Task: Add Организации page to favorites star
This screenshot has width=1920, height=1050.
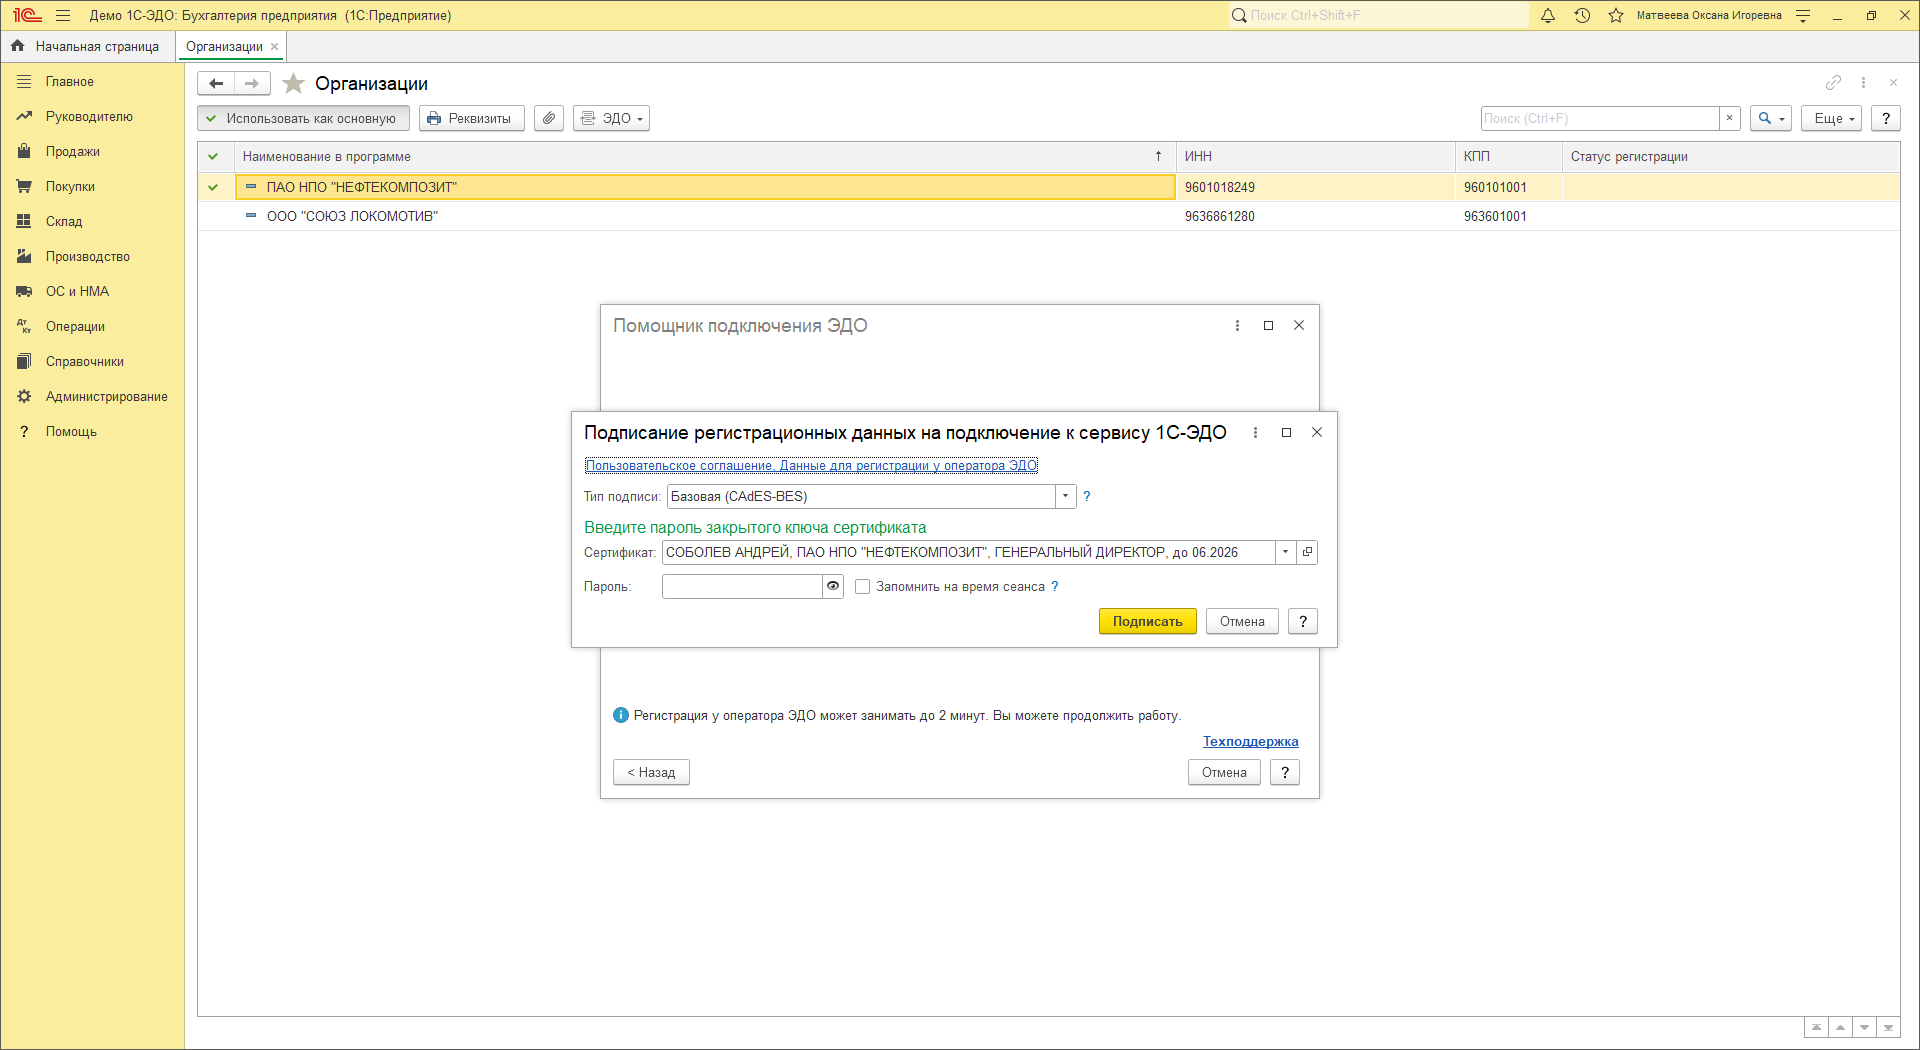Action: pos(293,84)
